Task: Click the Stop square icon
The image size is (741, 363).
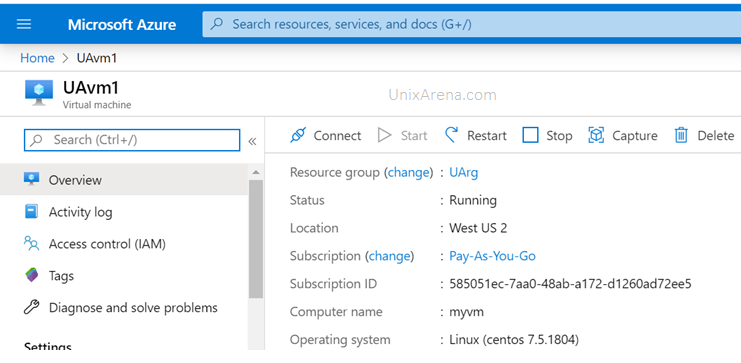Action: [530, 135]
